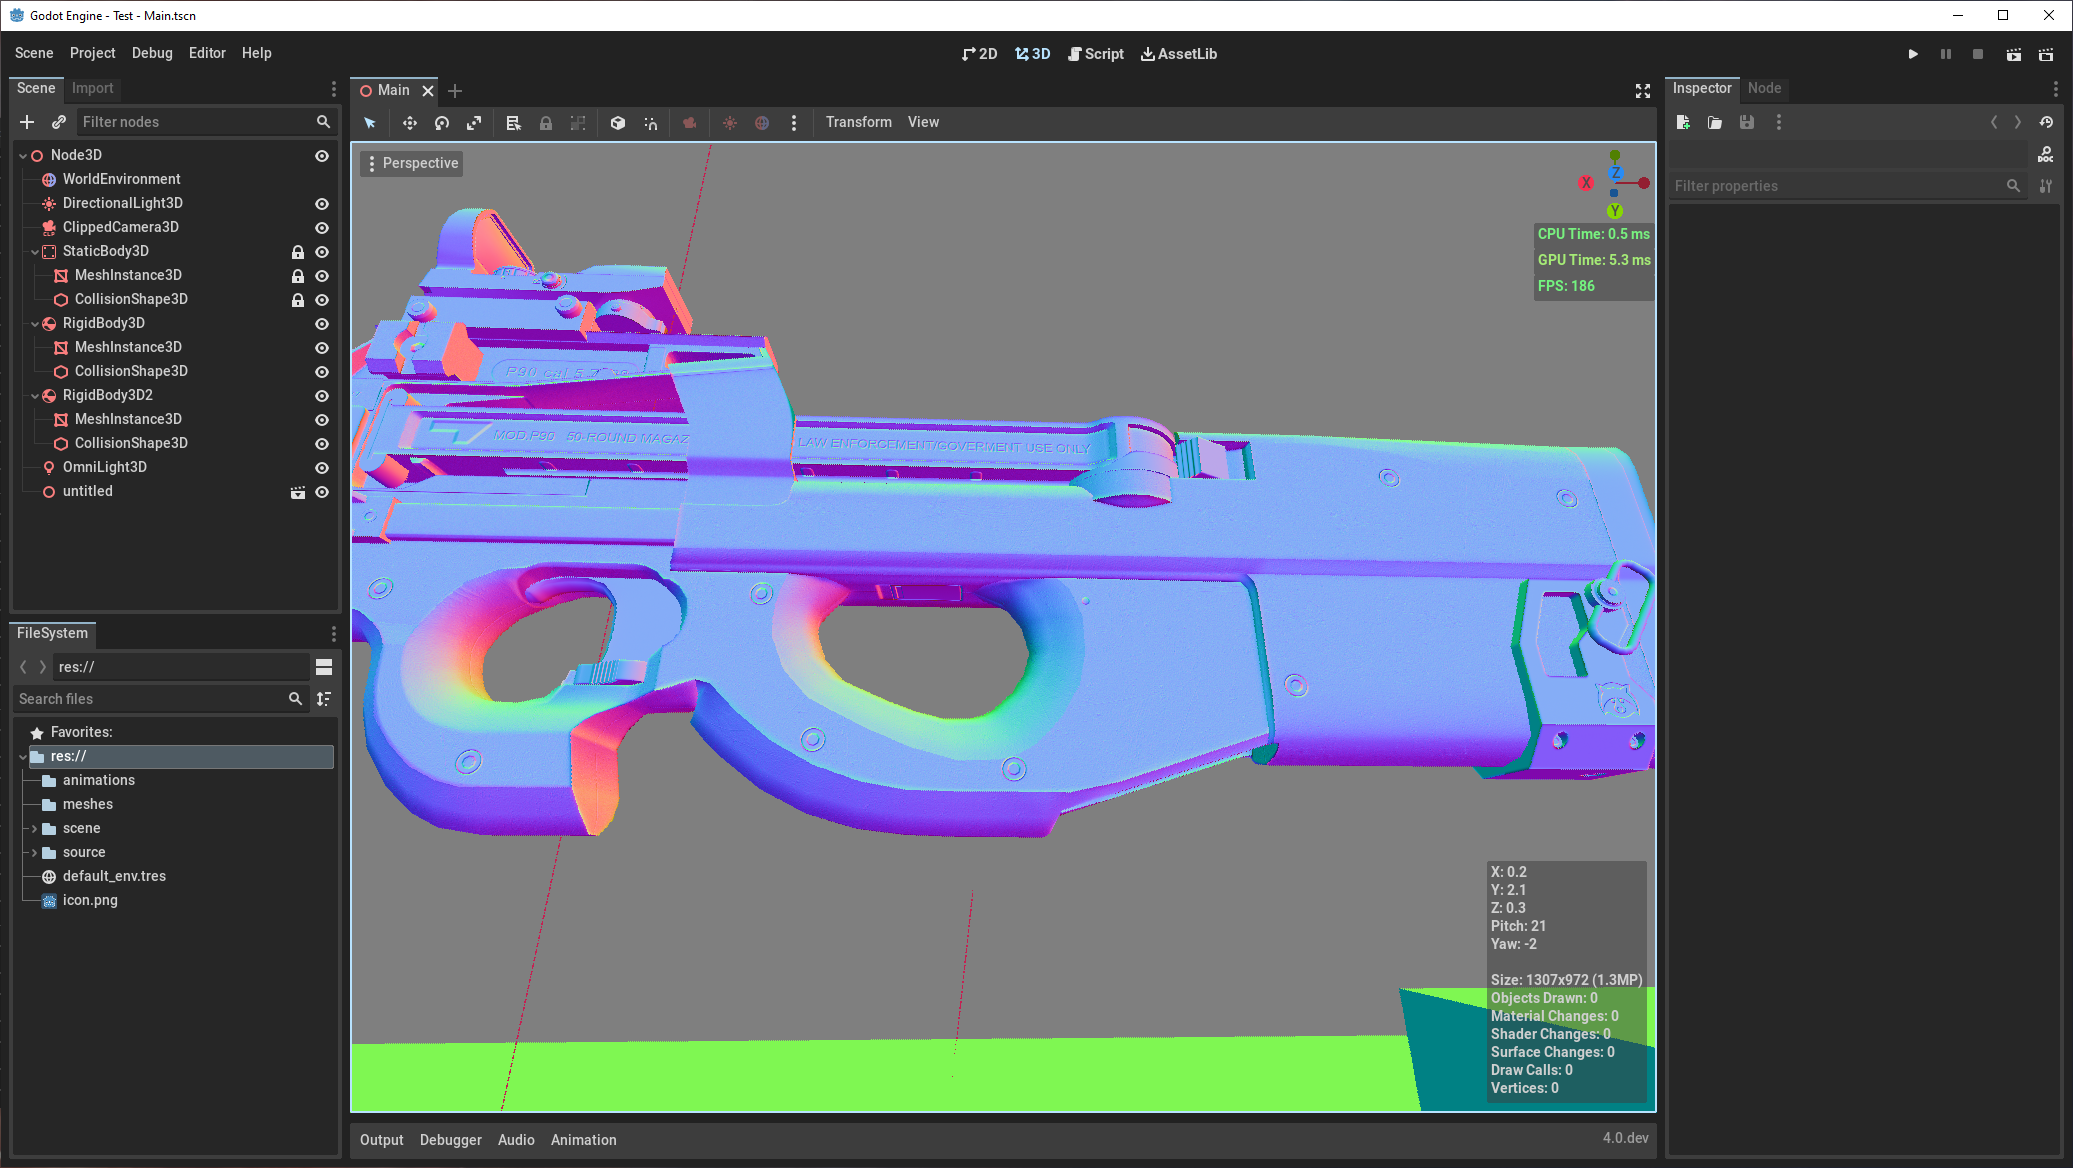Open a new inspector resource with the new file icon

[1683, 122]
